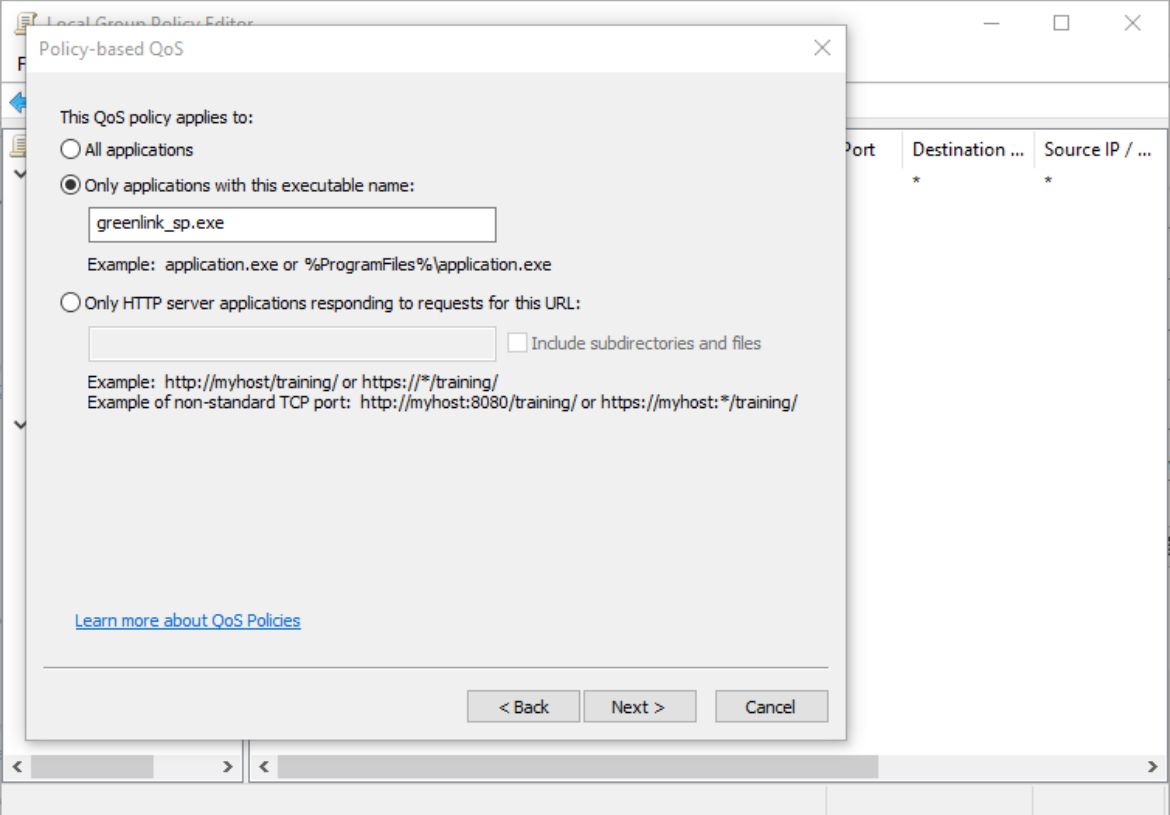Viewport: 1170px width, 815px height.
Task: Click the "Next >" button
Action: point(639,706)
